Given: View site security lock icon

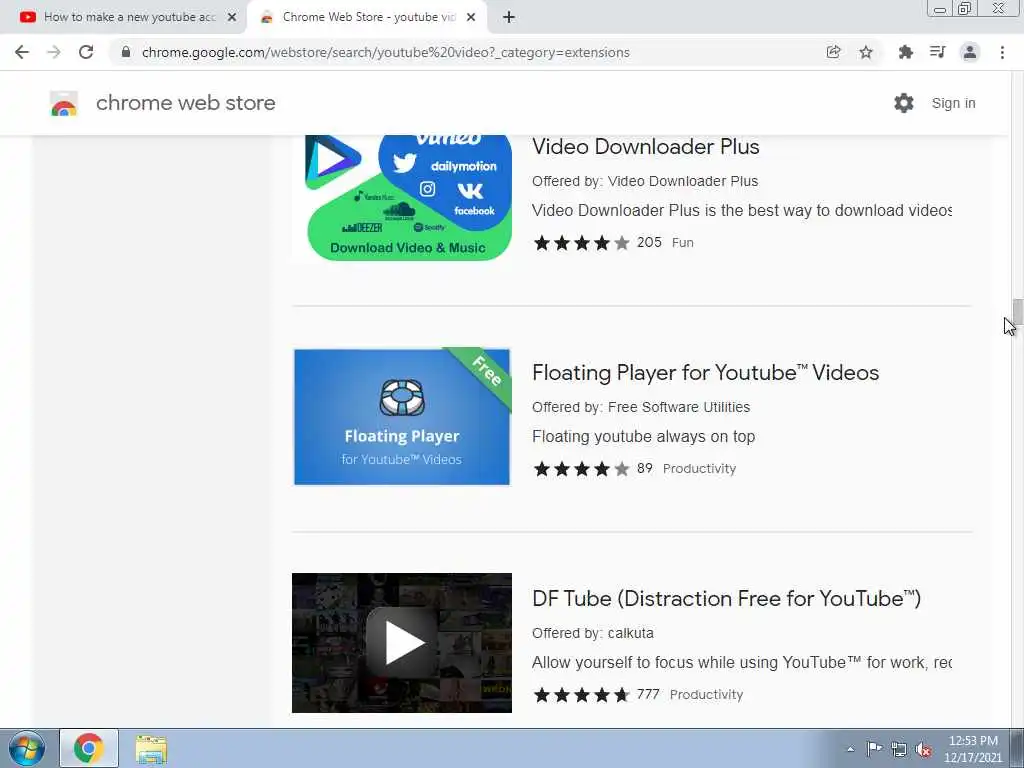Looking at the screenshot, I should pos(126,52).
